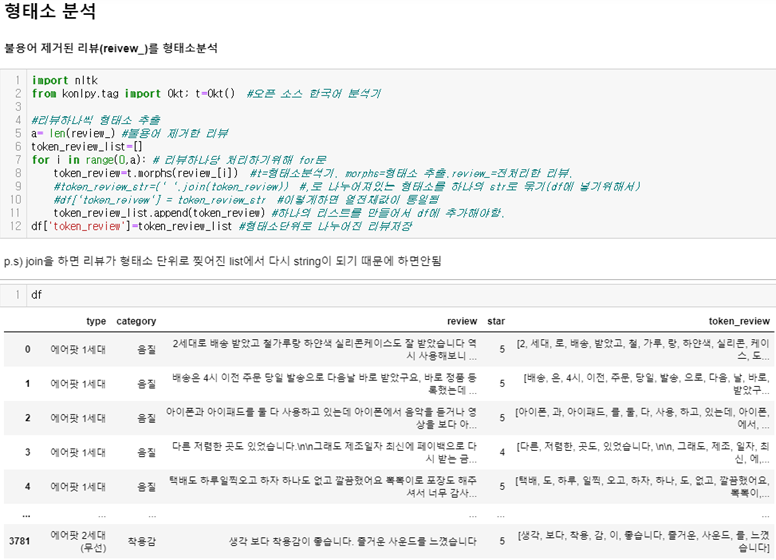Click the review starting '배송은 4시 이전 주문'
Screen dimensions: 776x560
click(x=324, y=383)
